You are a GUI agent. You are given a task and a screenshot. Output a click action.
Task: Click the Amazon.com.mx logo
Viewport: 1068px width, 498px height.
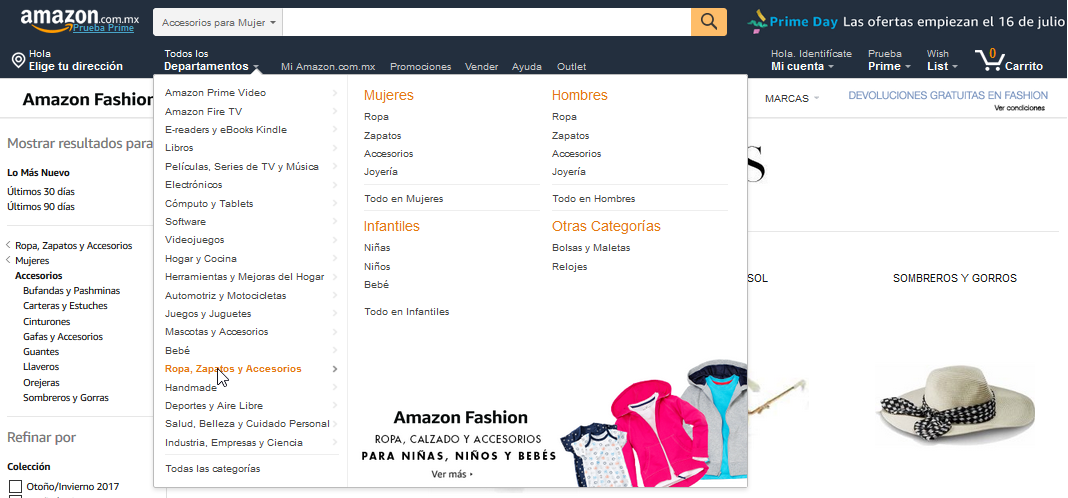coord(80,19)
